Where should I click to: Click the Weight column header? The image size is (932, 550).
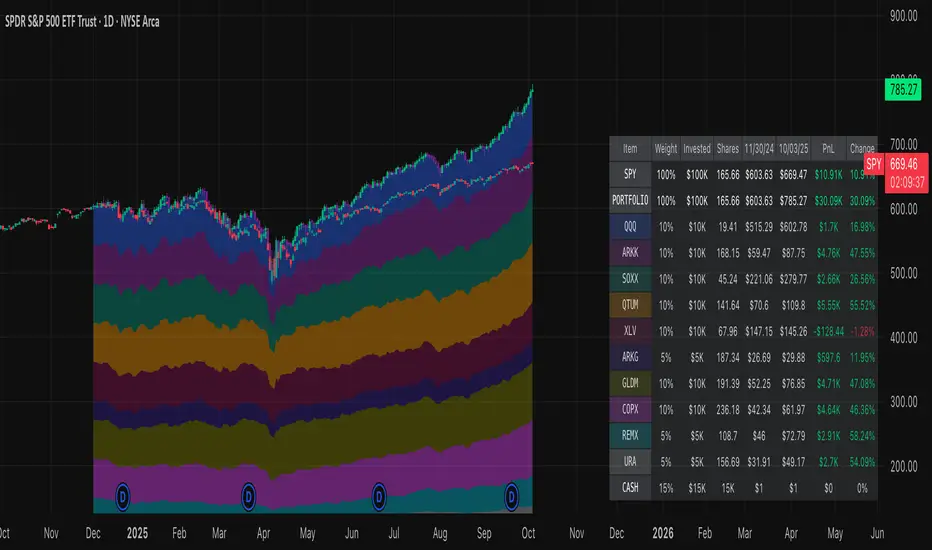coord(665,148)
